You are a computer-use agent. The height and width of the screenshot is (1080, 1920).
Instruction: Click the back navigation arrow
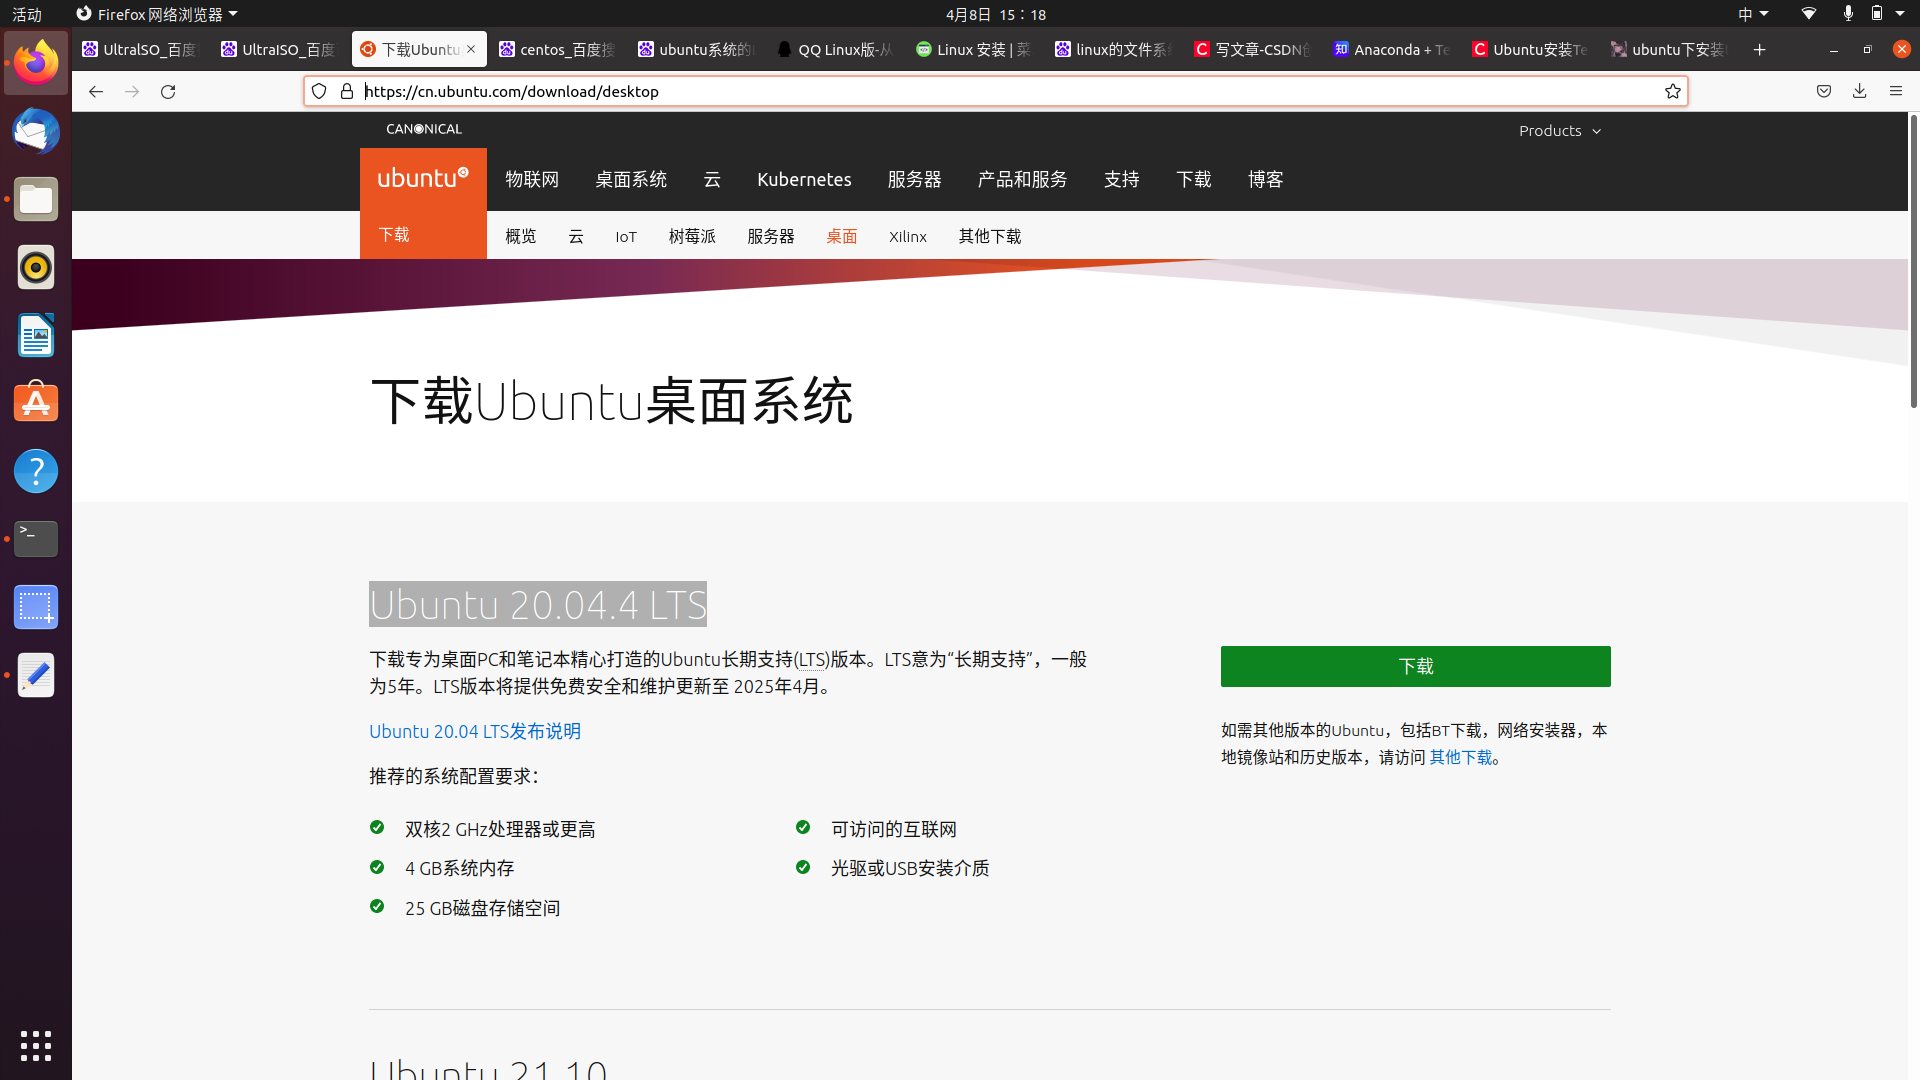[x=95, y=91]
